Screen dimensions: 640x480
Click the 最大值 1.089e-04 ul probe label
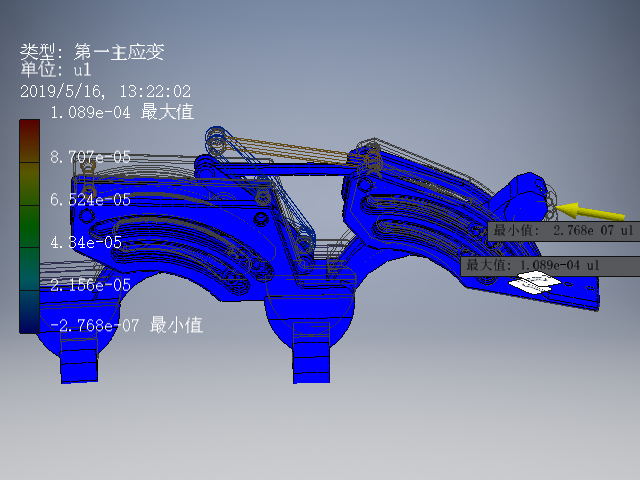click(550, 266)
